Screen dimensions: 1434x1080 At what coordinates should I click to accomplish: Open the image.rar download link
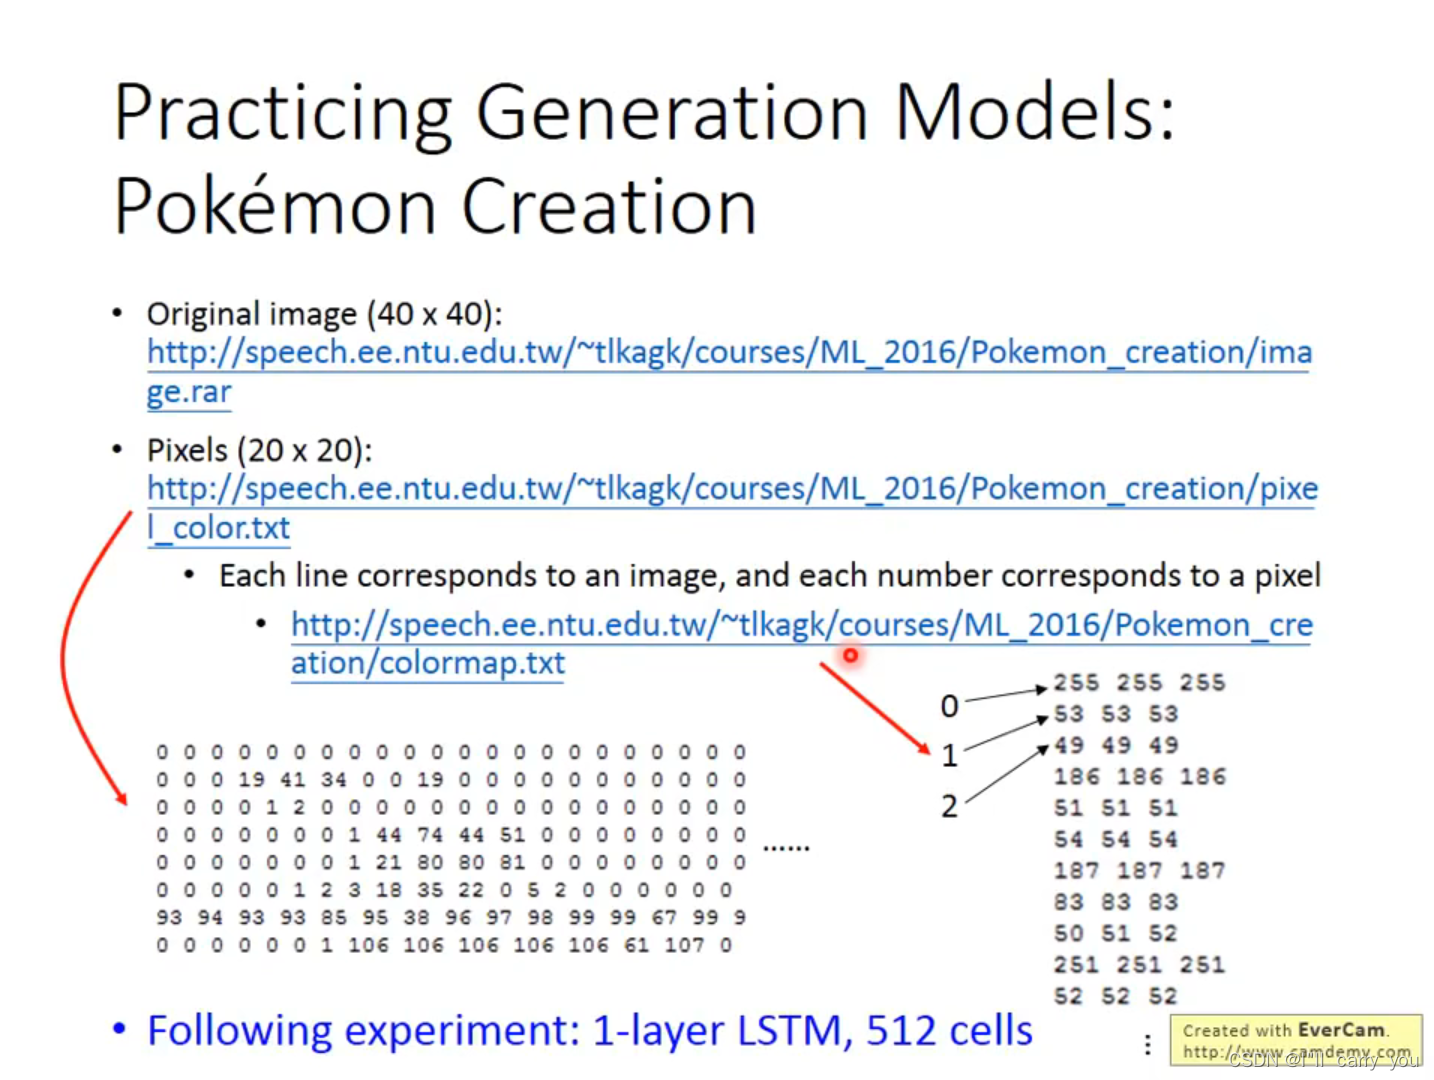tap(729, 371)
